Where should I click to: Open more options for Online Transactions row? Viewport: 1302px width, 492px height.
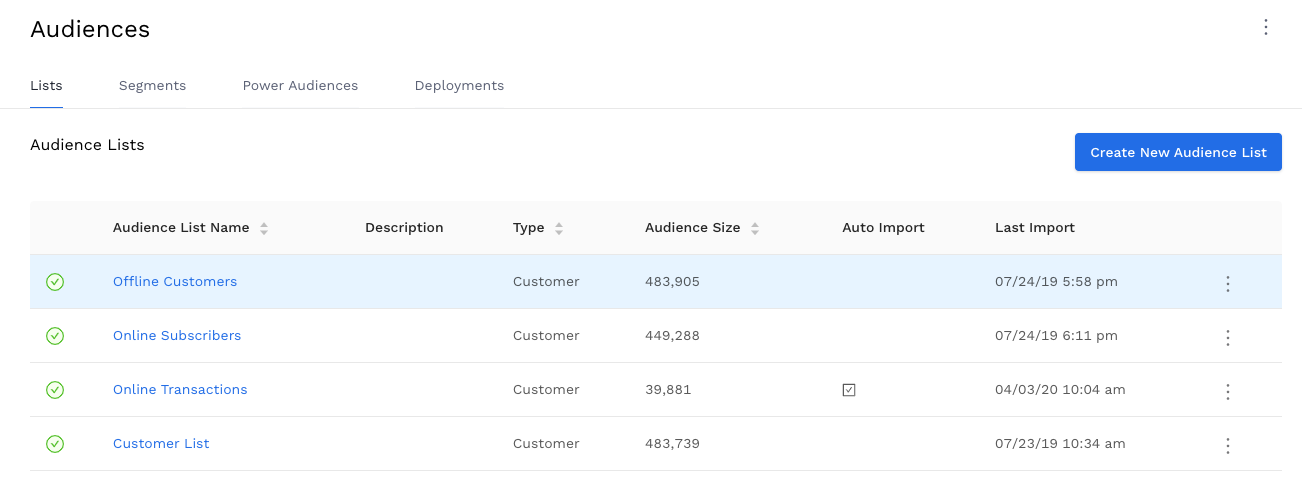pyautogui.click(x=1227, y=391)
